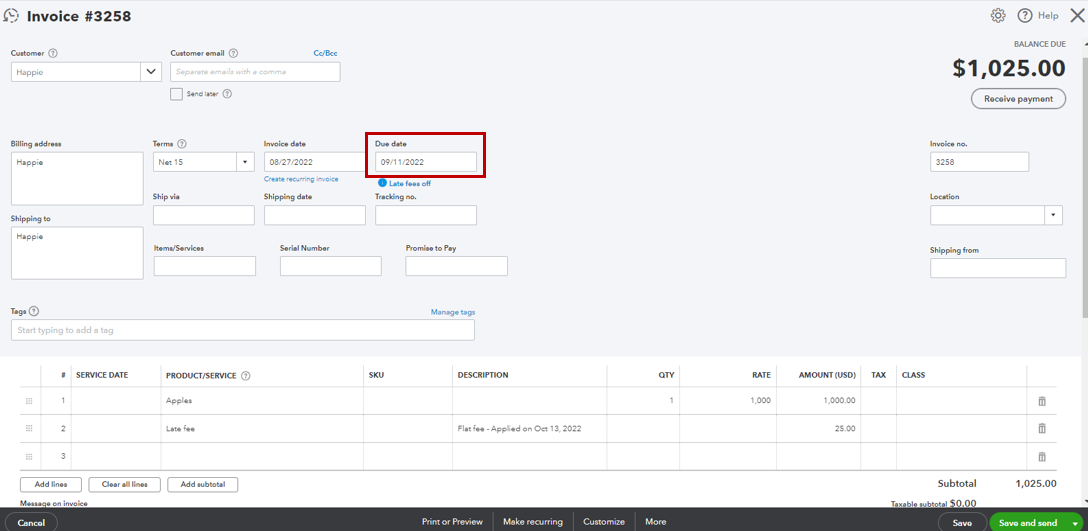The width and height of the screenshot is (1088, 531).
Task: Open the settings gear icon
Action: click(x=997, y=16)
